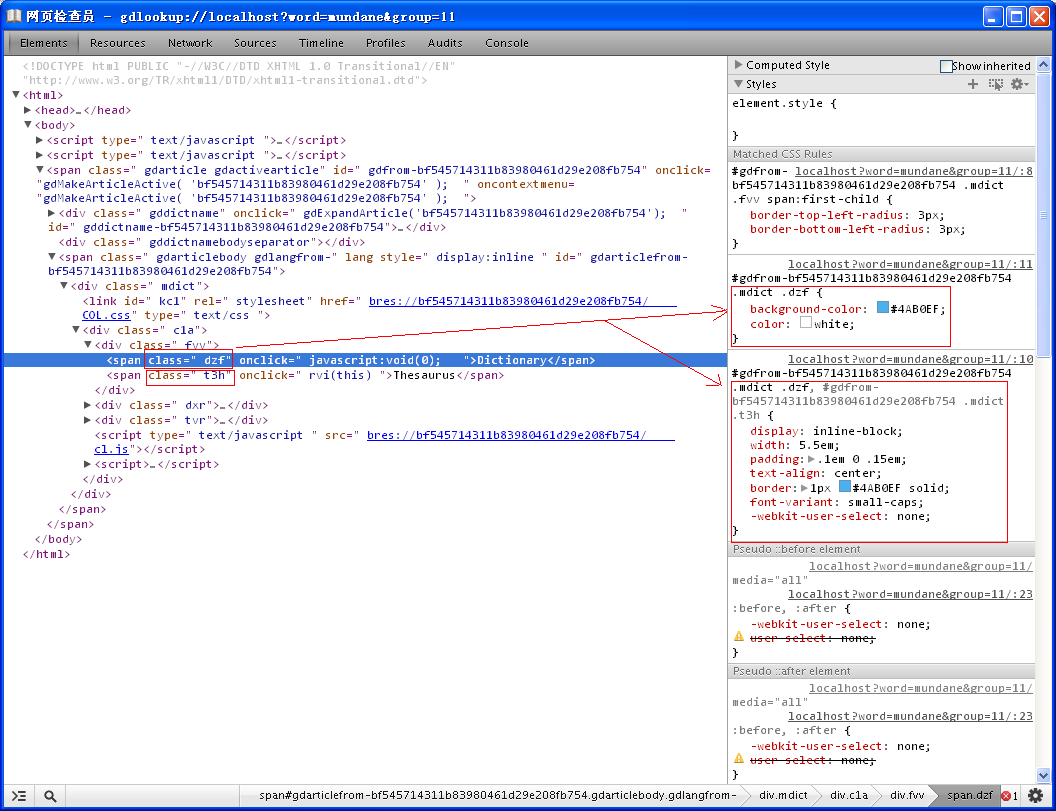Click div.mdict in the breadcrumb bar
Screen dimensions: 1056x811
(783, 796)
